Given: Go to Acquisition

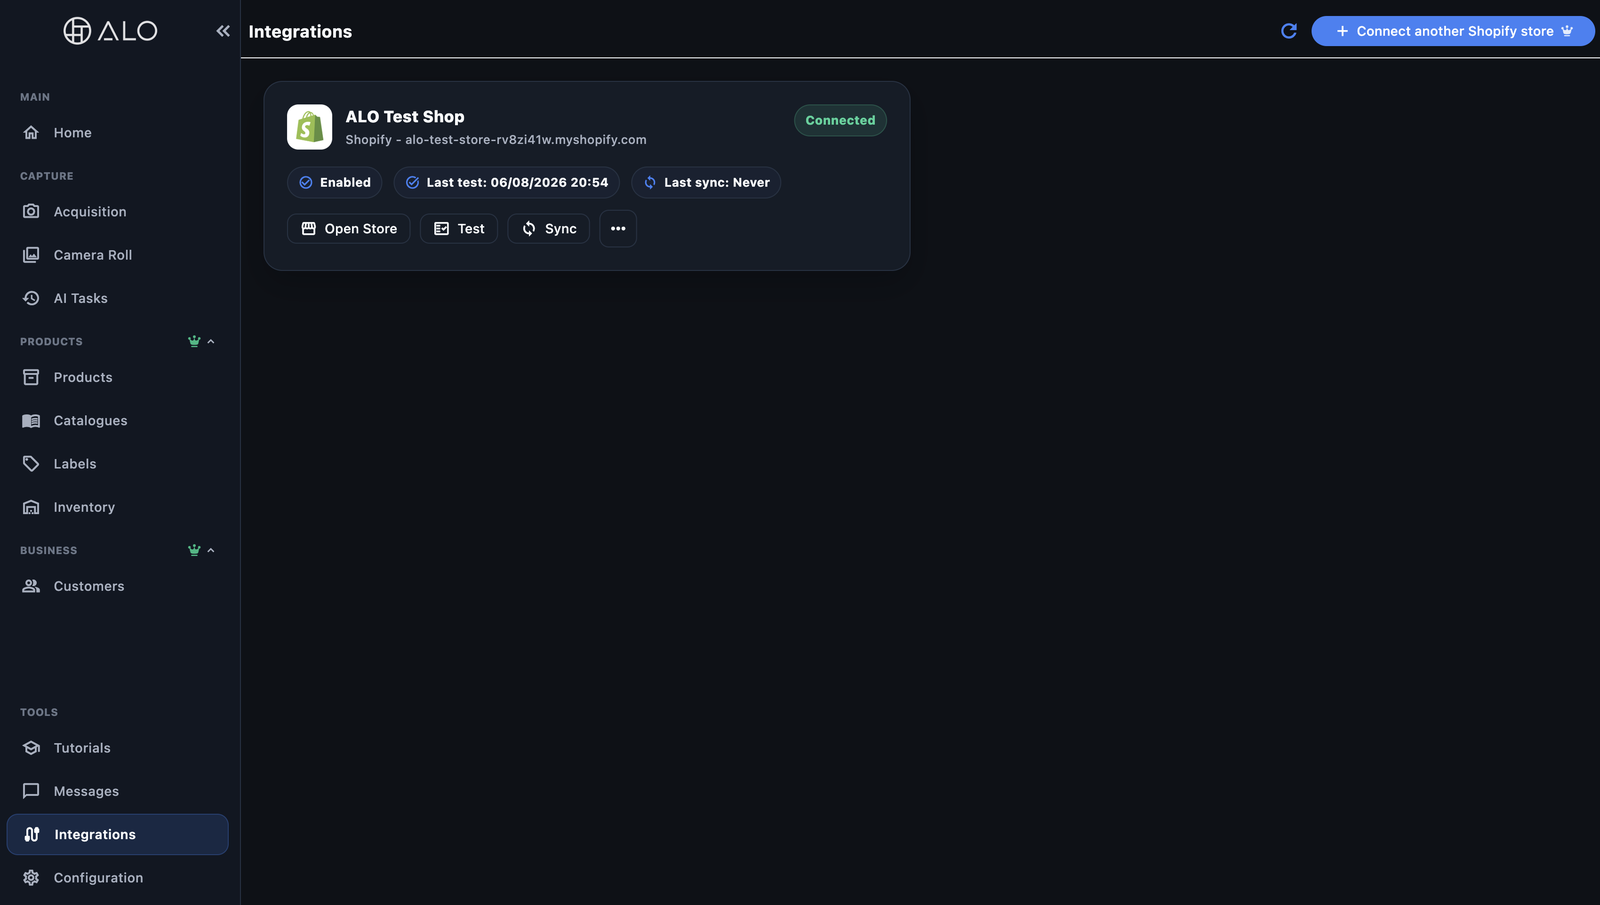Looking at the screenshot, I should pyautogui.click(x=117, y=212).
